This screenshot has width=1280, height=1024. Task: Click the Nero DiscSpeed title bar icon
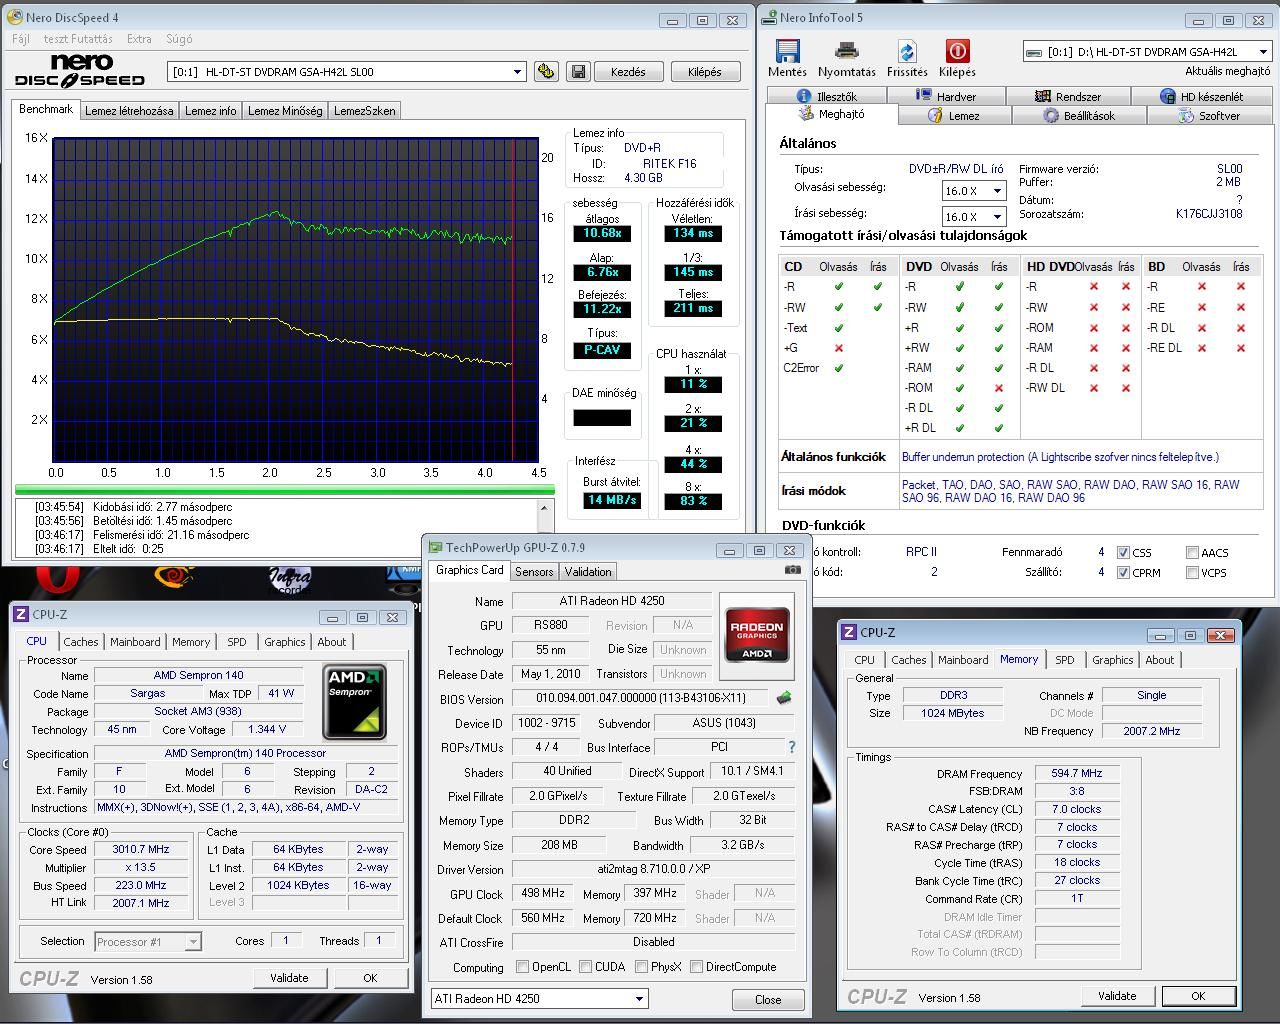click(x=15, y=18)
